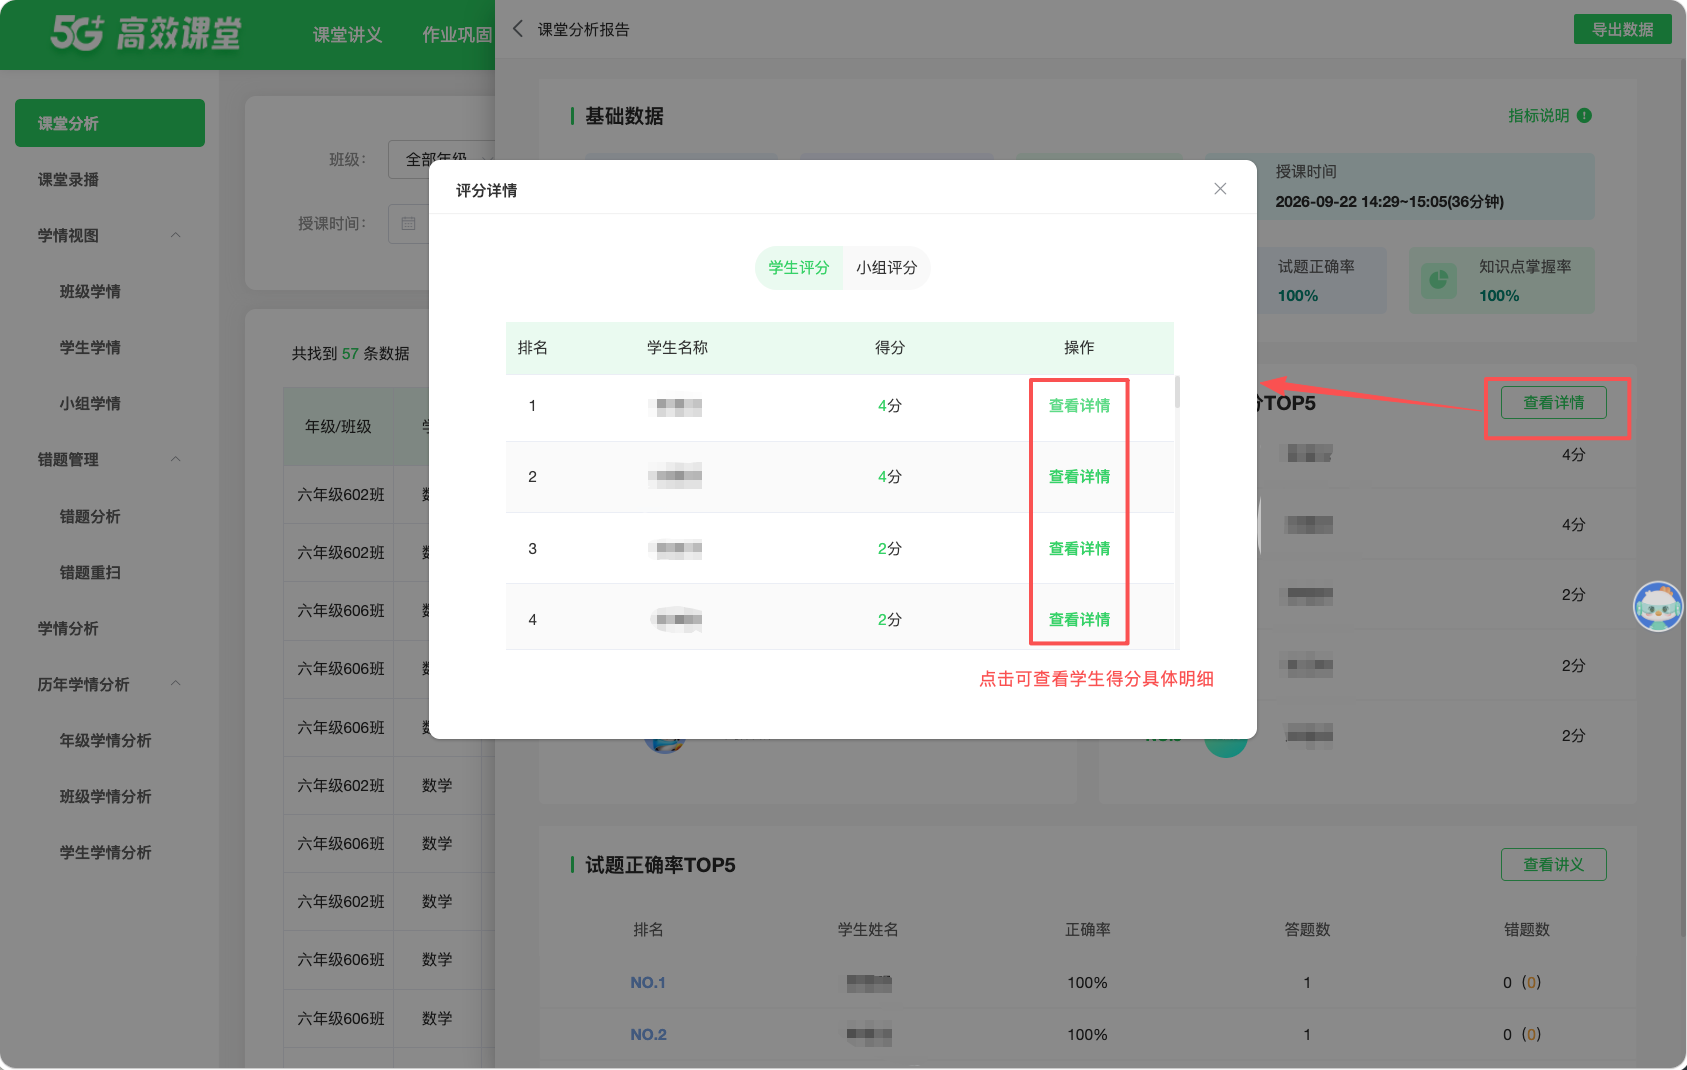Click the NO.1 rank in 试题正确率TOP5

click(648, 983)
